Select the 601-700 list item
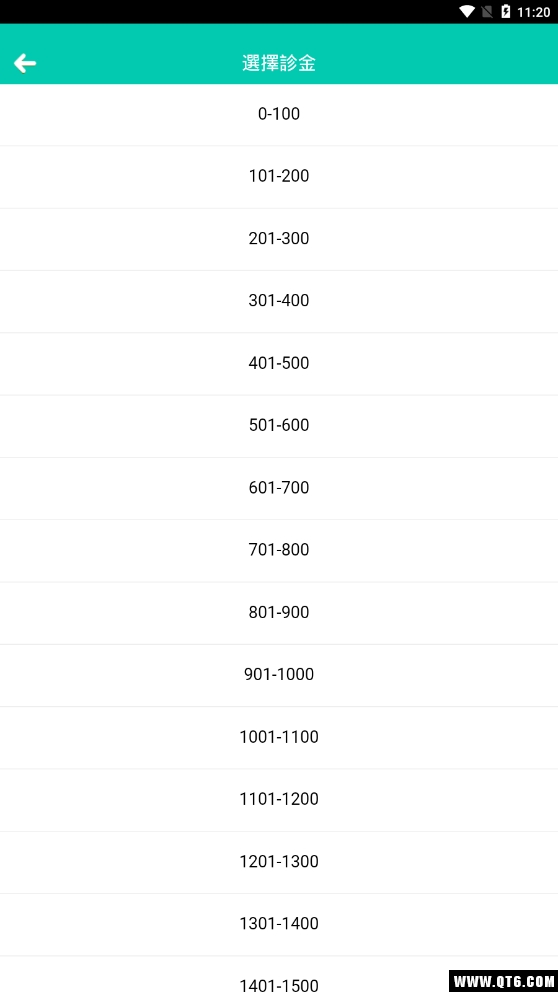The image size is (558, 992). pos(279,488)
